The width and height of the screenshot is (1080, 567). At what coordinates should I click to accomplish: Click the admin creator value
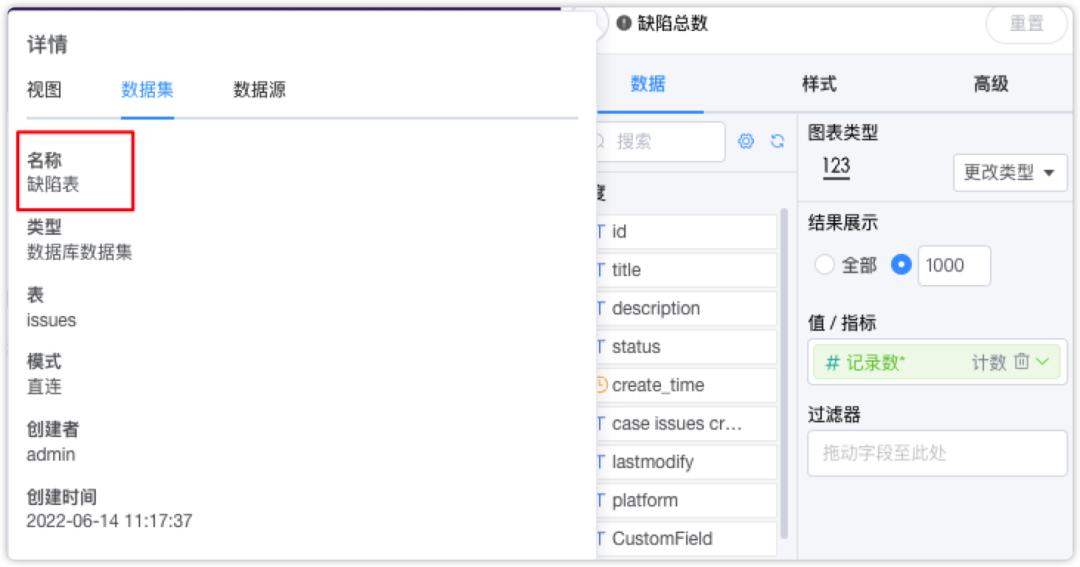click(x=50, y=455)
